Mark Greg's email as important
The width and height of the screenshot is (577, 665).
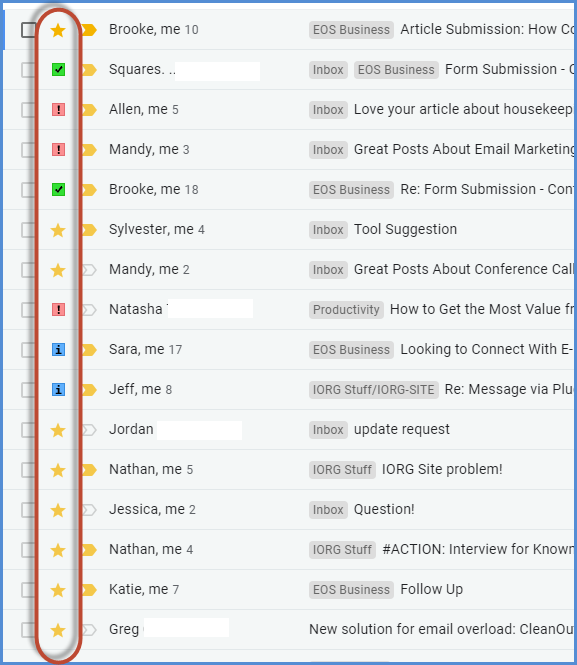pyautogui.click(x=89, y=630)
